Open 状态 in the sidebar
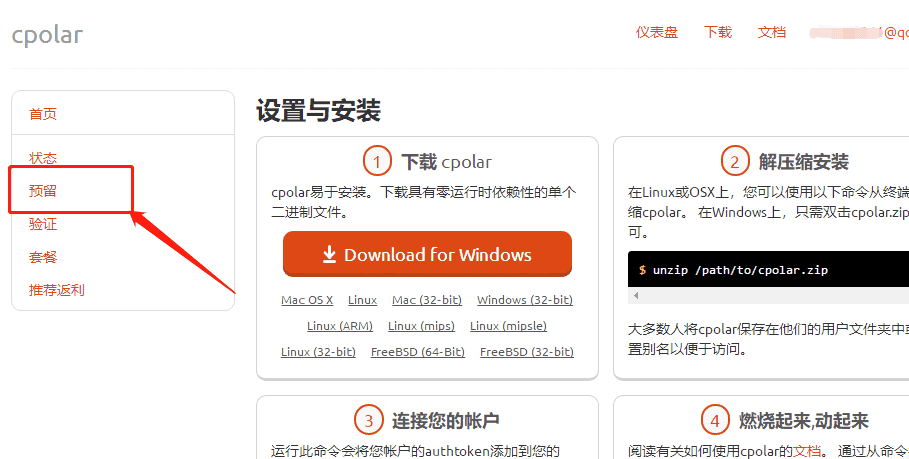 coord(43,158)
